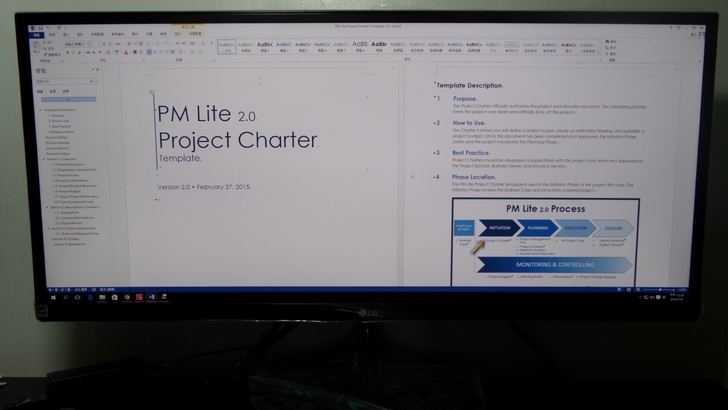Go to '1.6 Project Budget' in navigation

67,191
